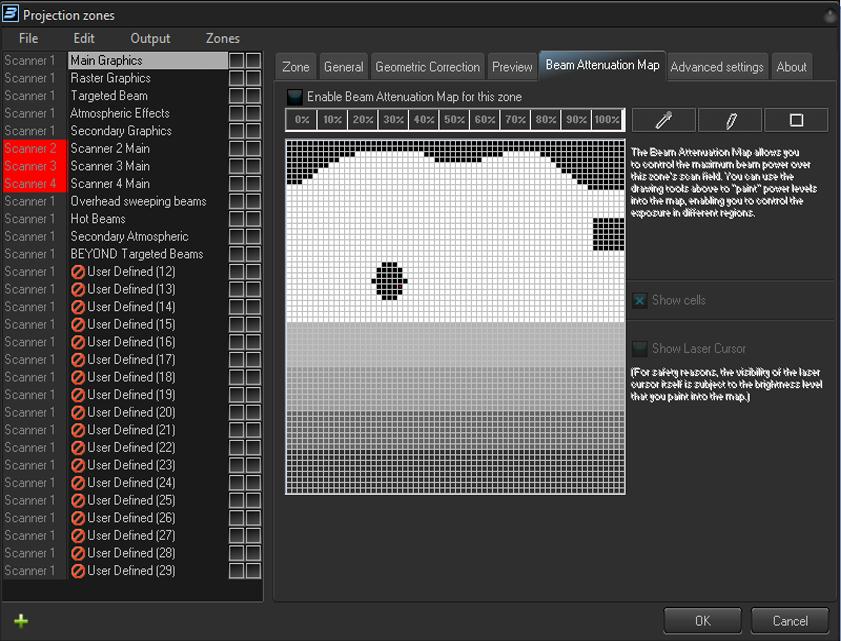This screenshot has width=841, height=641.
Task: Click disabled icon beside User Defined (20)
Action: click(78, 412)
